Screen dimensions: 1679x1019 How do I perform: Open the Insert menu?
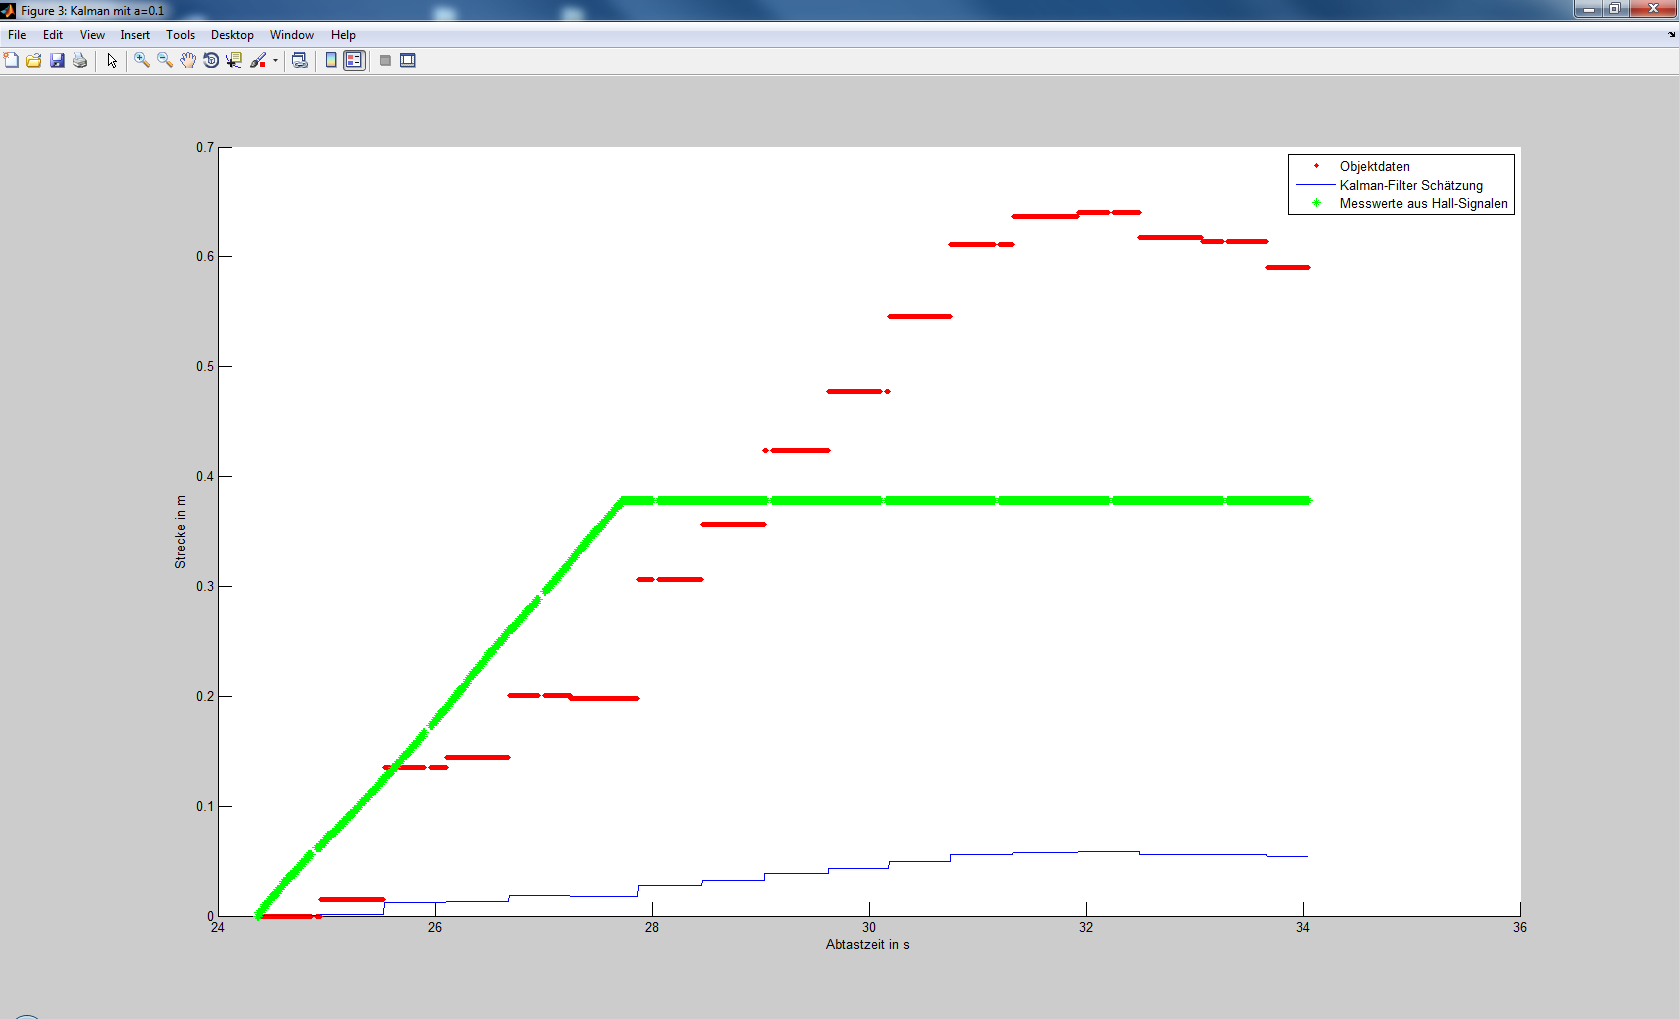(x=135, y=35)
